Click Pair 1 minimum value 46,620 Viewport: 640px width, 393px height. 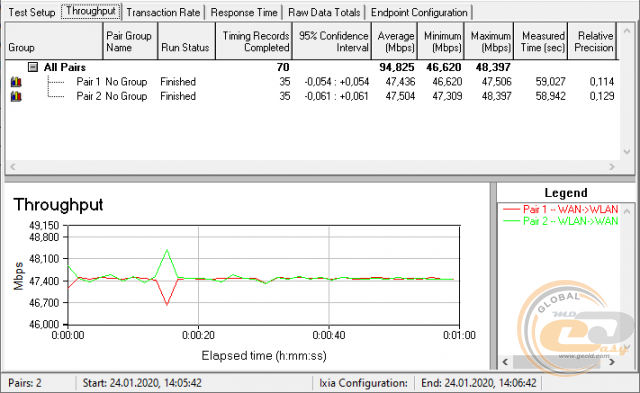coord(447,82)
